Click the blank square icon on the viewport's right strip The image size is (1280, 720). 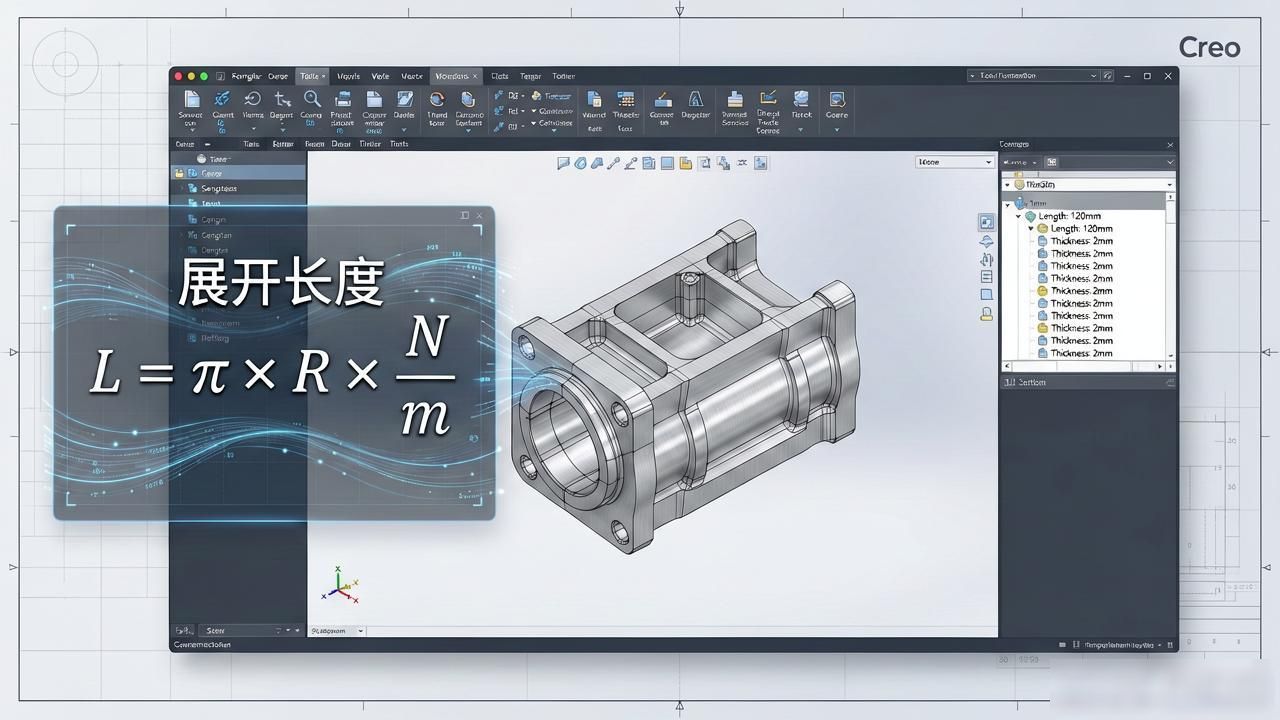[987, 295]
